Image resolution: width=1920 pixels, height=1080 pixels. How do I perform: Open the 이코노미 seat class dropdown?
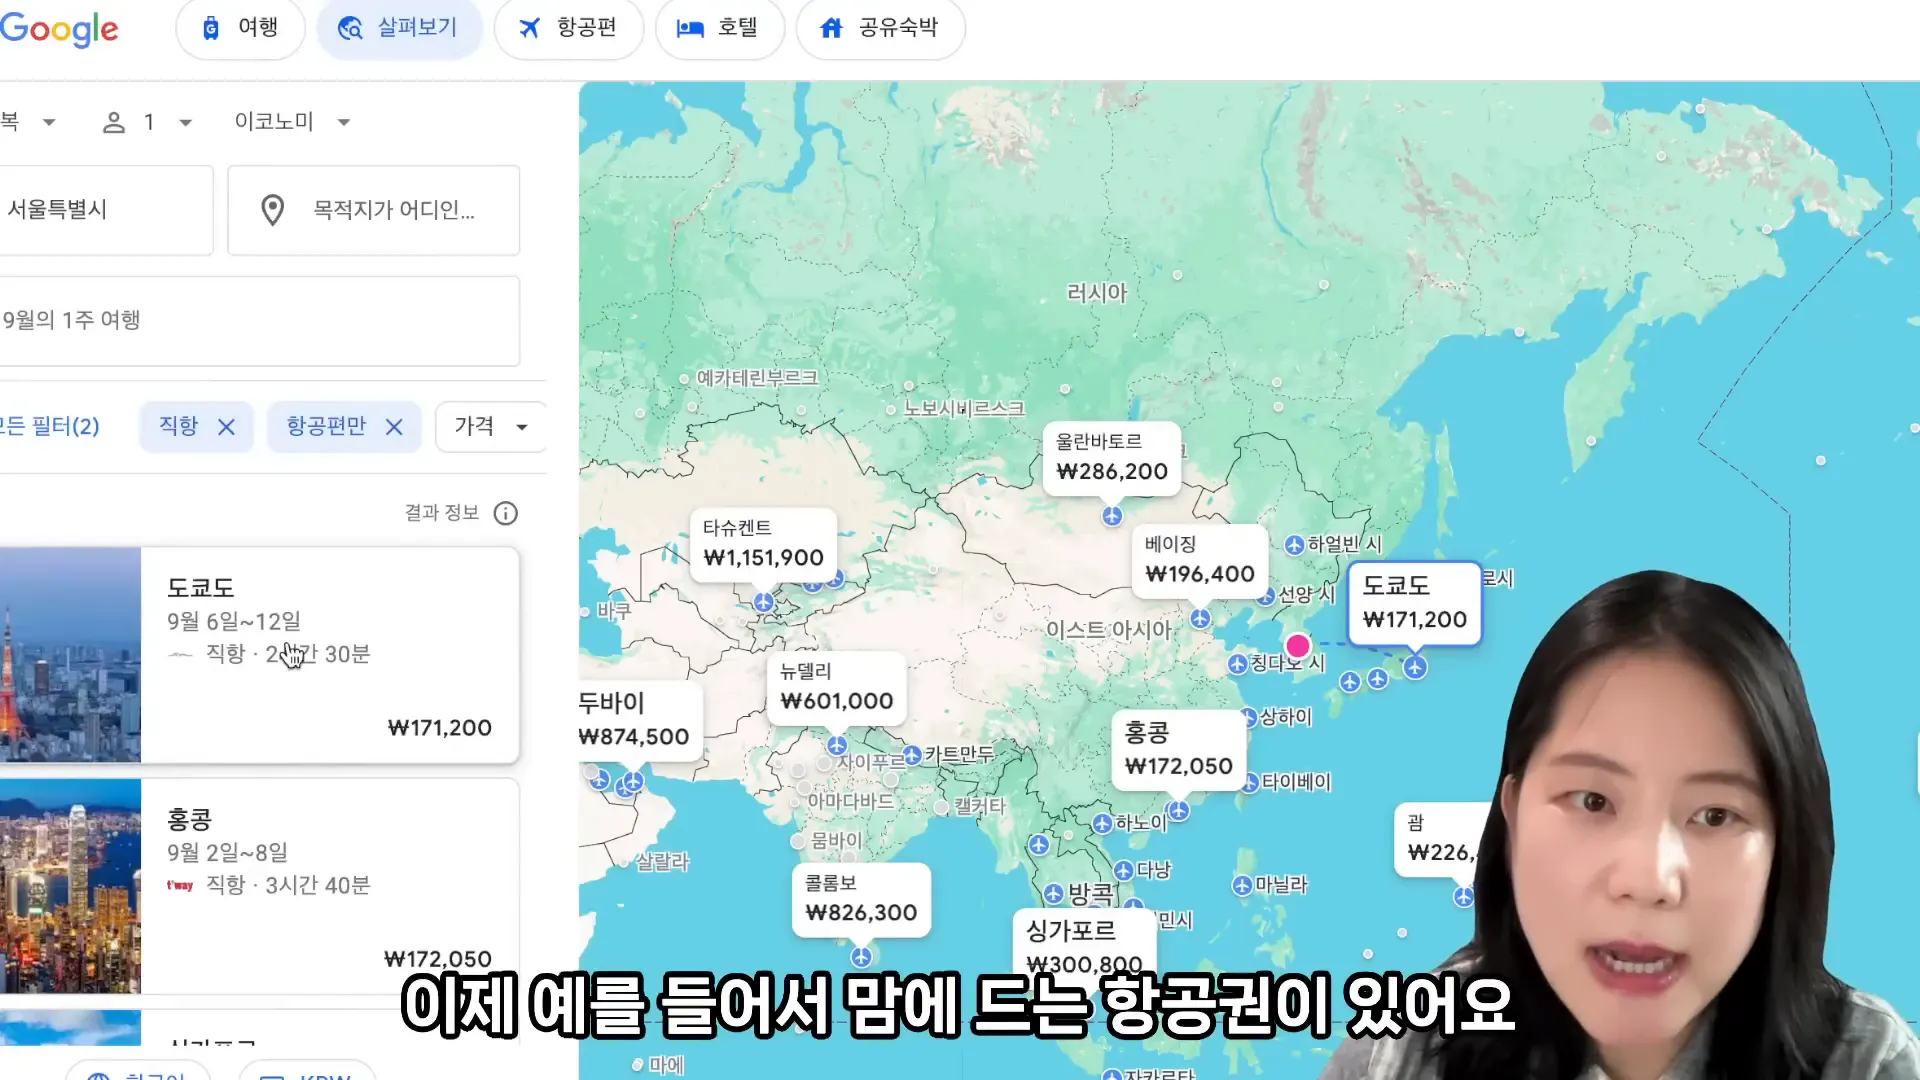292,122
